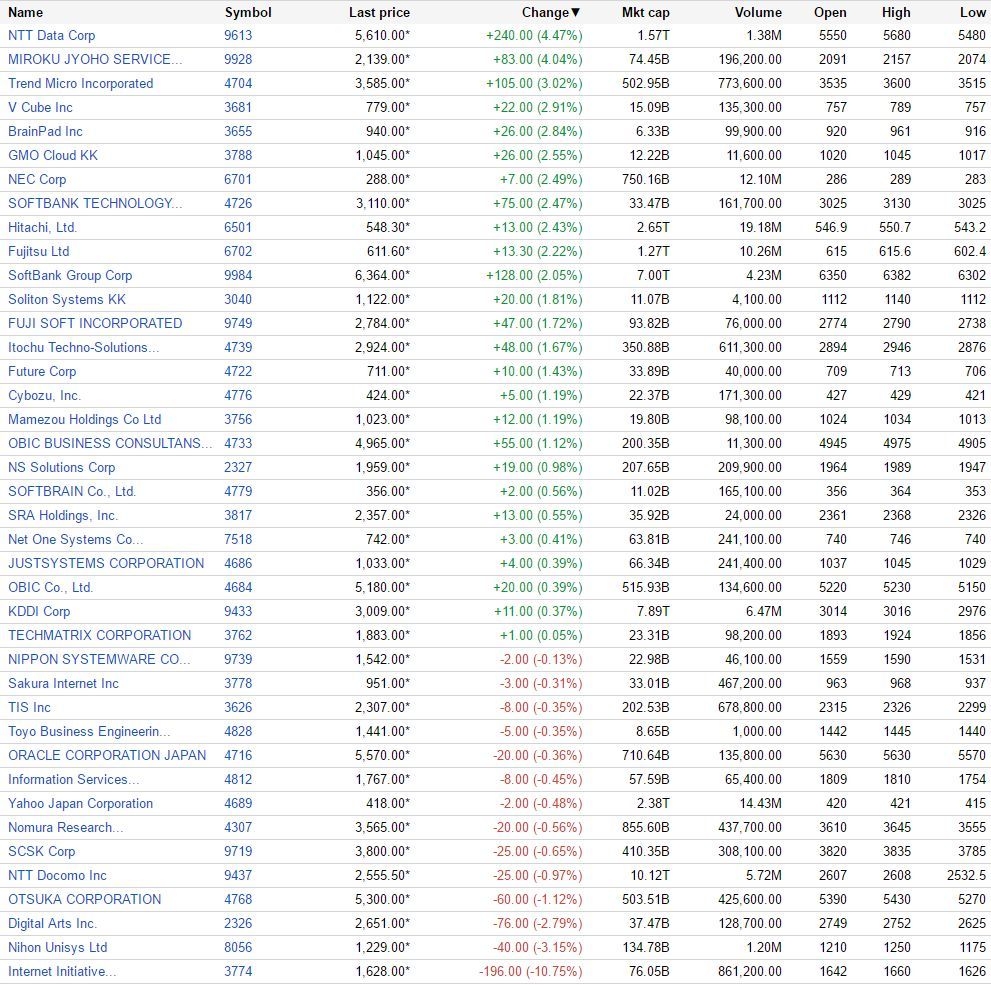991x985 pixels.
Task: Open KDDI Corp link
Action: pyautogui.click(x=39, y=612)
